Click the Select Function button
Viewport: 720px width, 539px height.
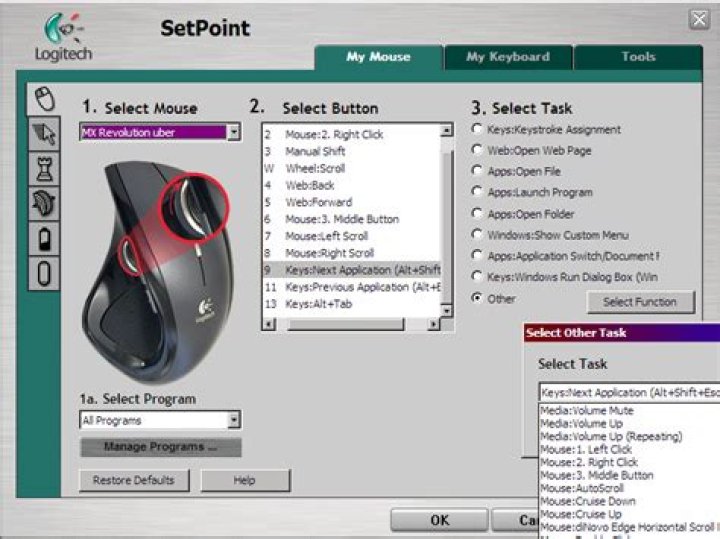tap(640, 302)
